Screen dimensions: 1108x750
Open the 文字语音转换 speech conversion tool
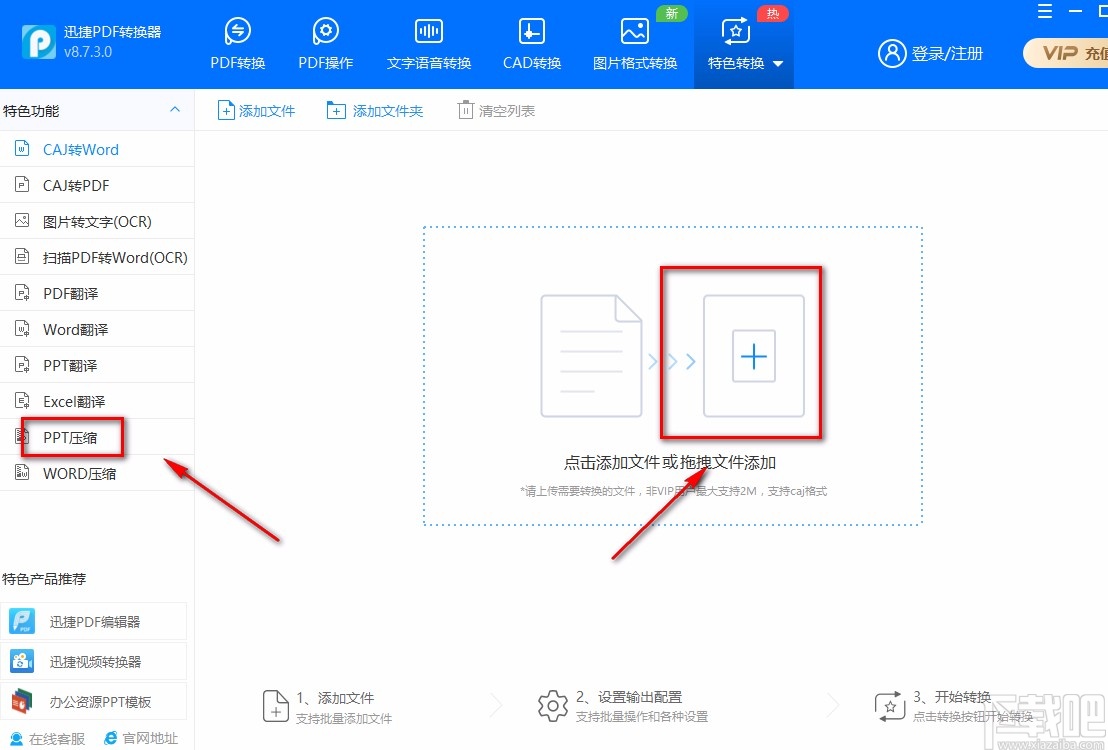coord(428,42)
